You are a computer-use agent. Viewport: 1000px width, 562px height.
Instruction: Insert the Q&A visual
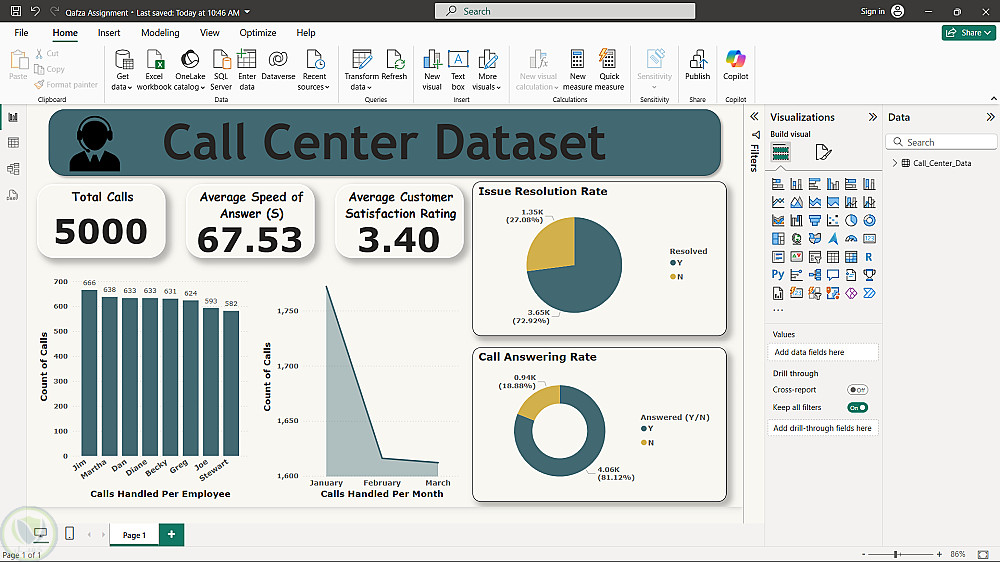click(x=833, y=275)
